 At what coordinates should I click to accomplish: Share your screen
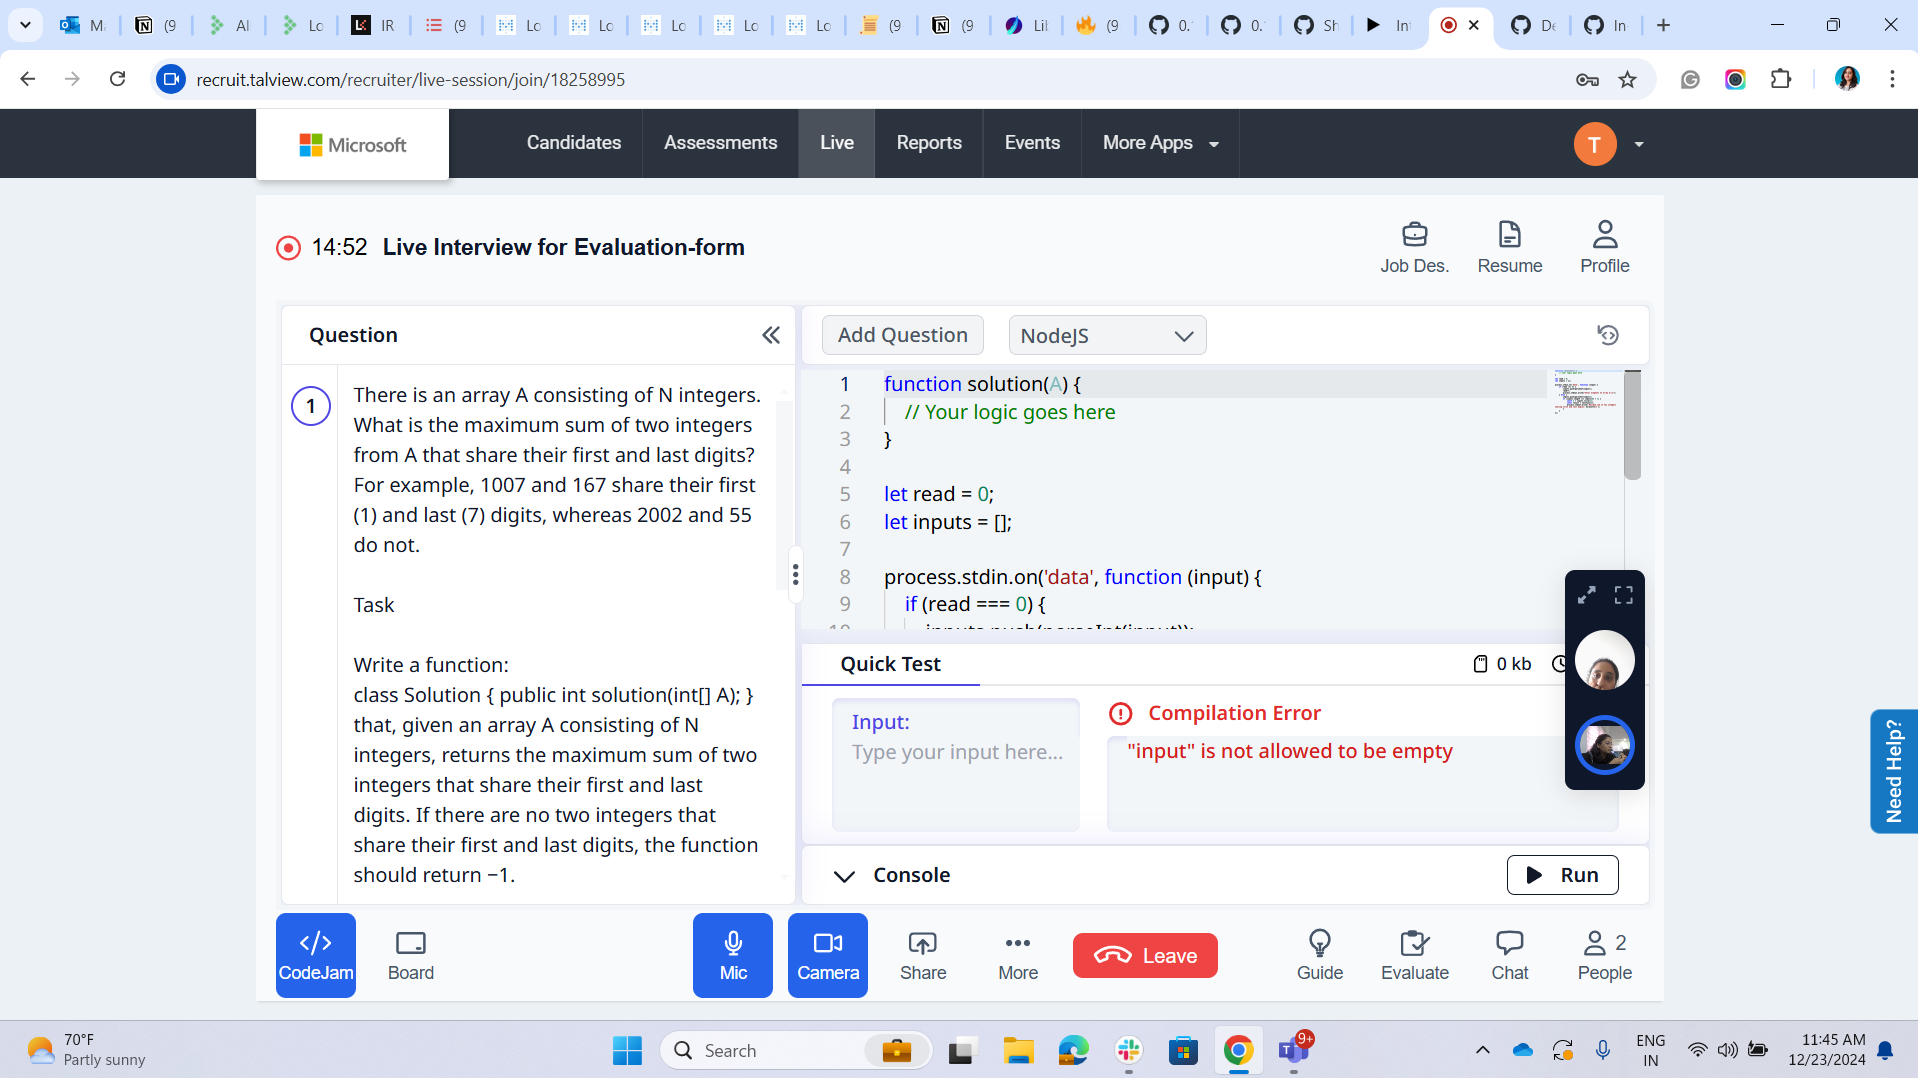pos(922,955)
